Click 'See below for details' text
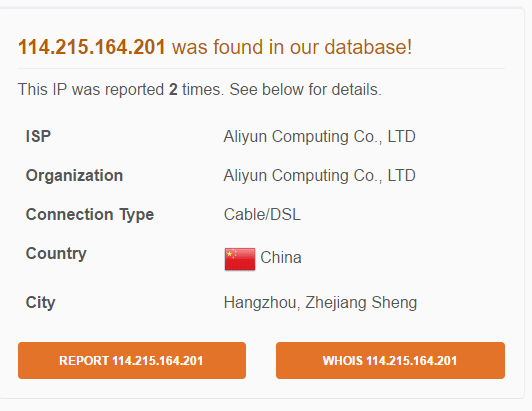532x411 pixels. [x=305, y=90]
